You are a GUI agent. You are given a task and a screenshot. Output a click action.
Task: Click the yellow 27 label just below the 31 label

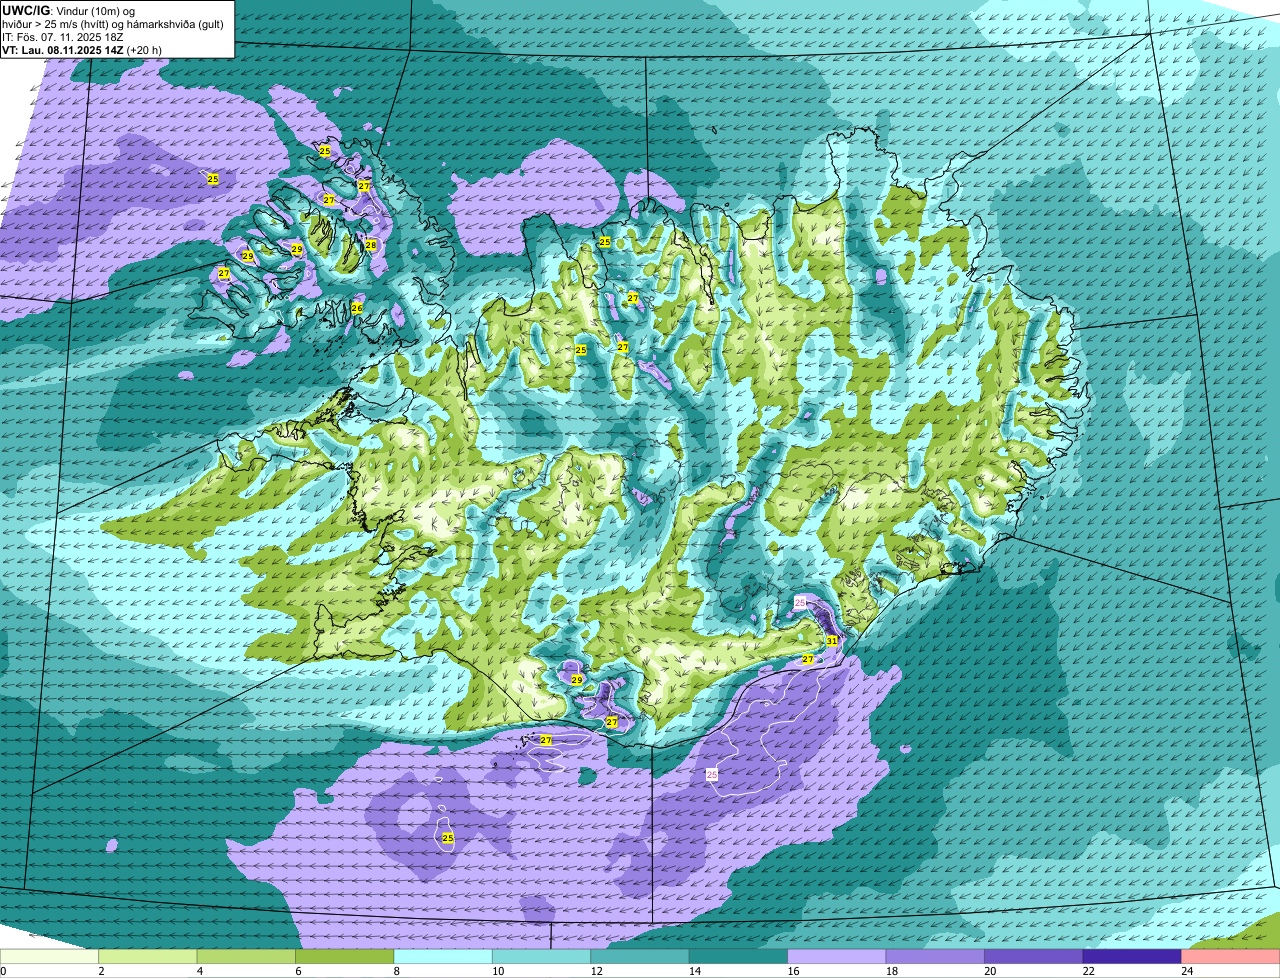[808, 659]
